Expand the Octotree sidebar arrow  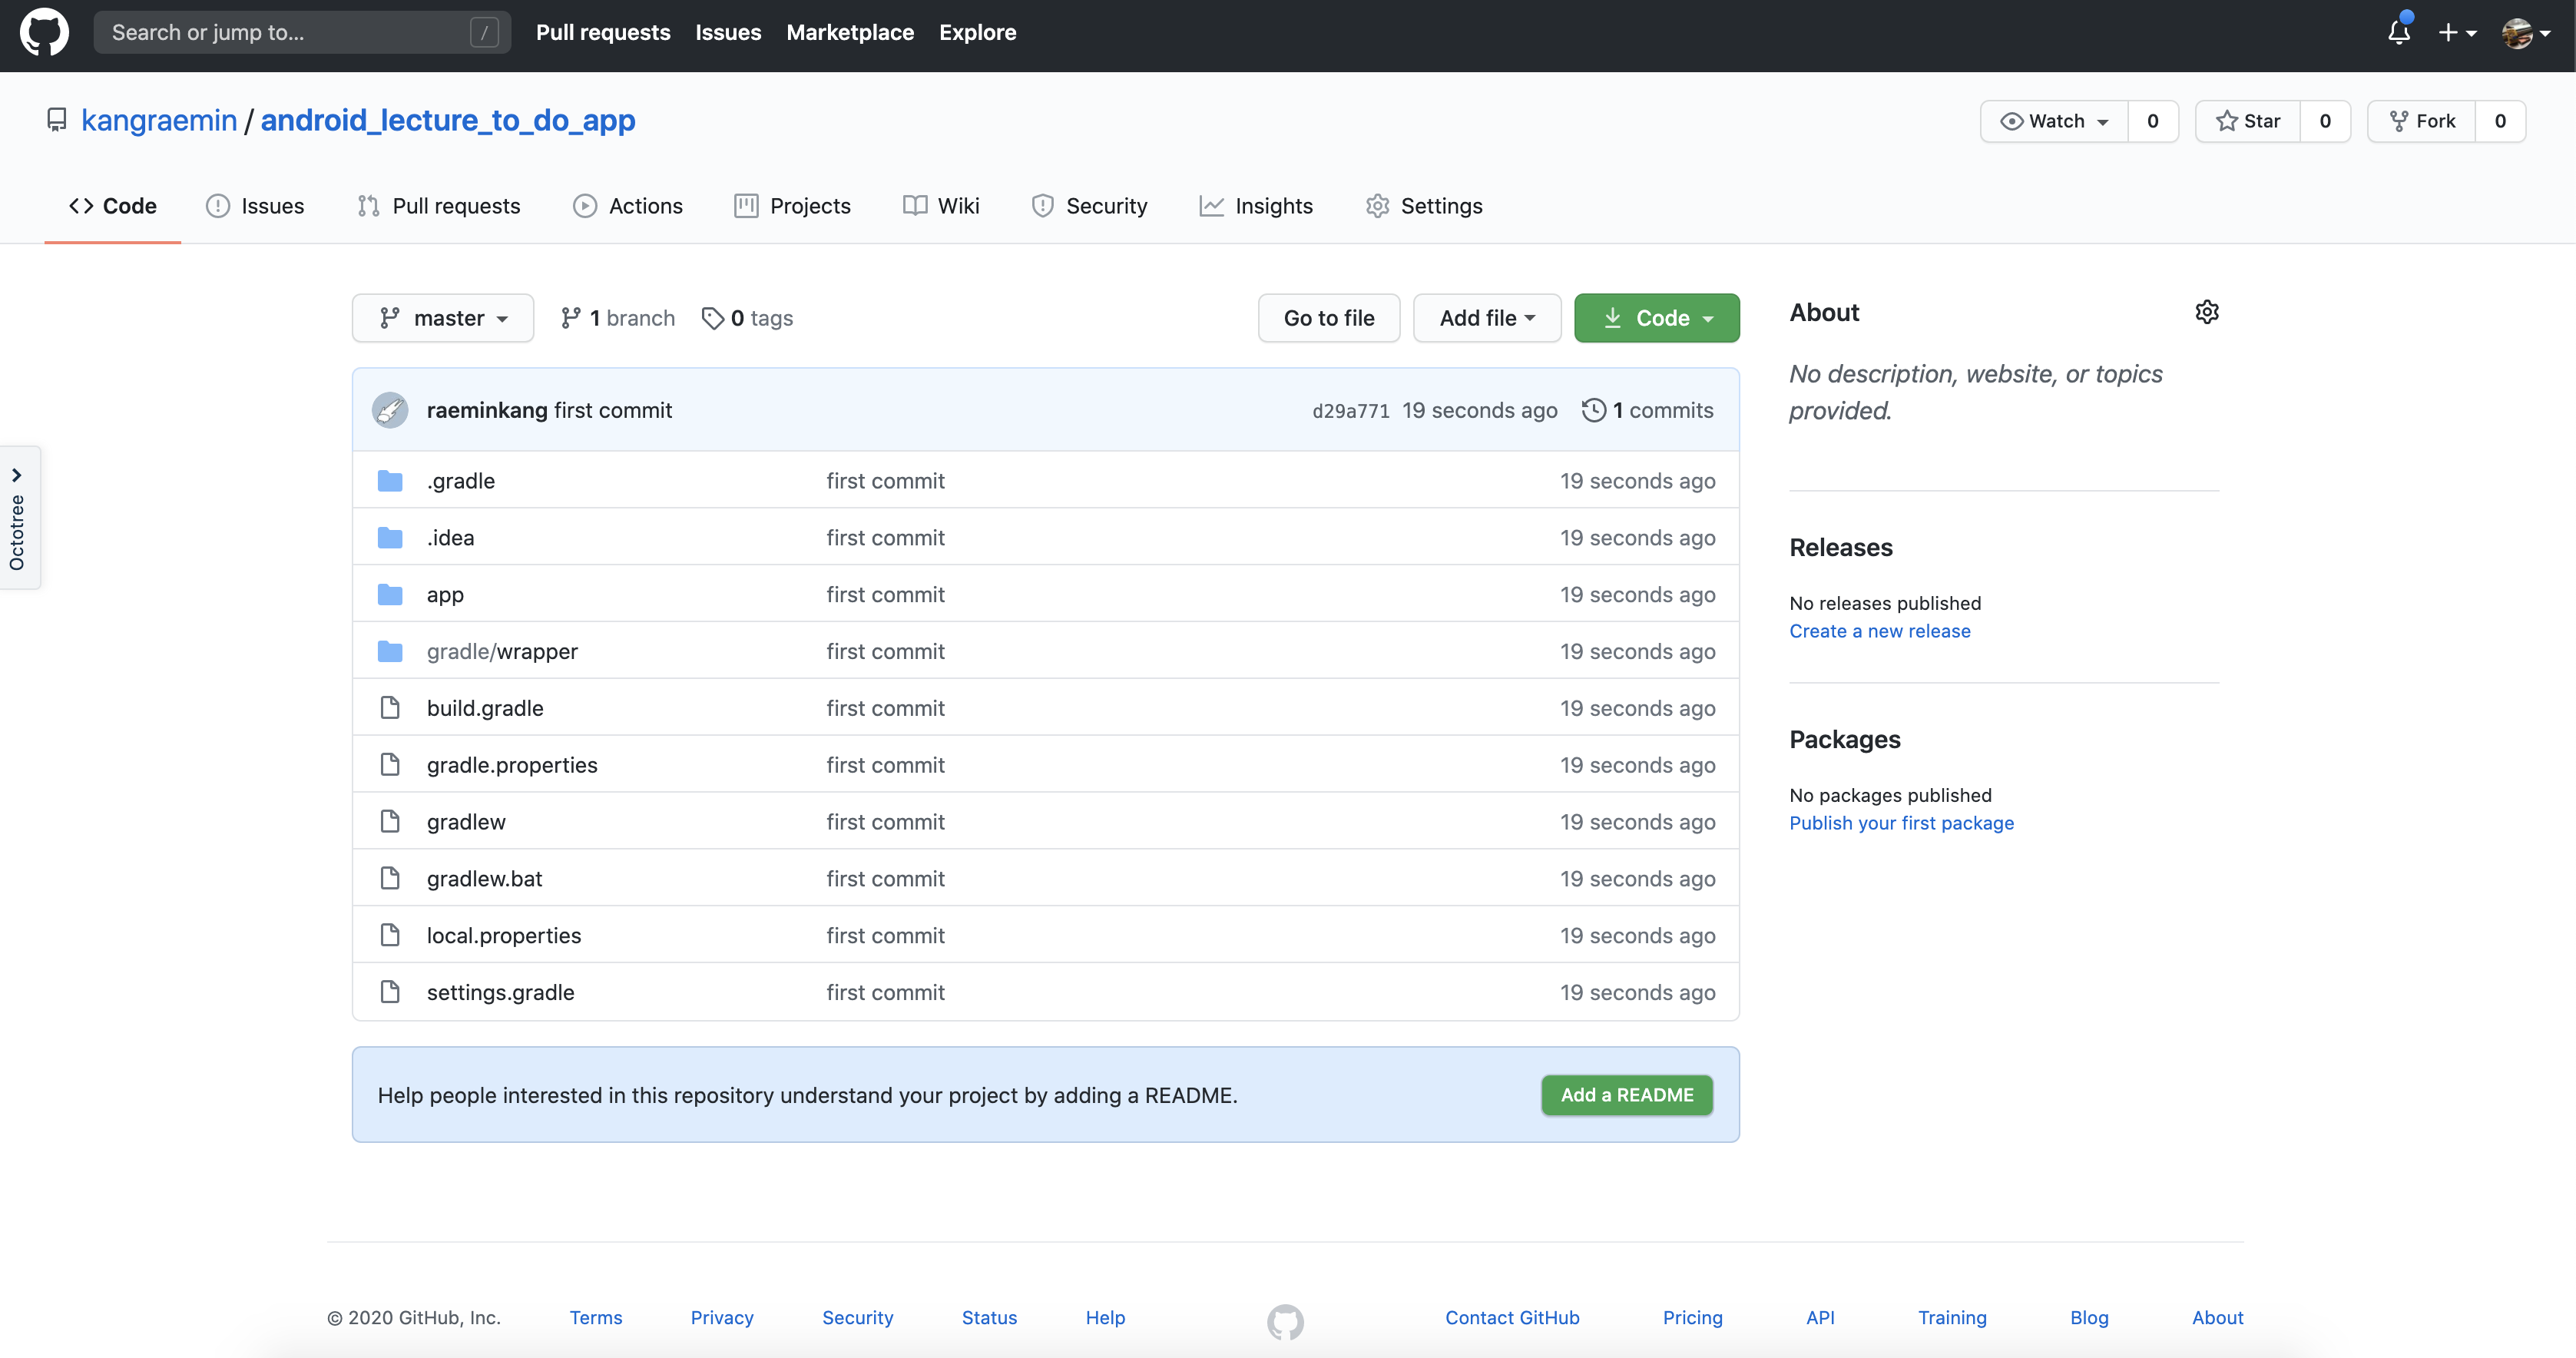point(17,475)
